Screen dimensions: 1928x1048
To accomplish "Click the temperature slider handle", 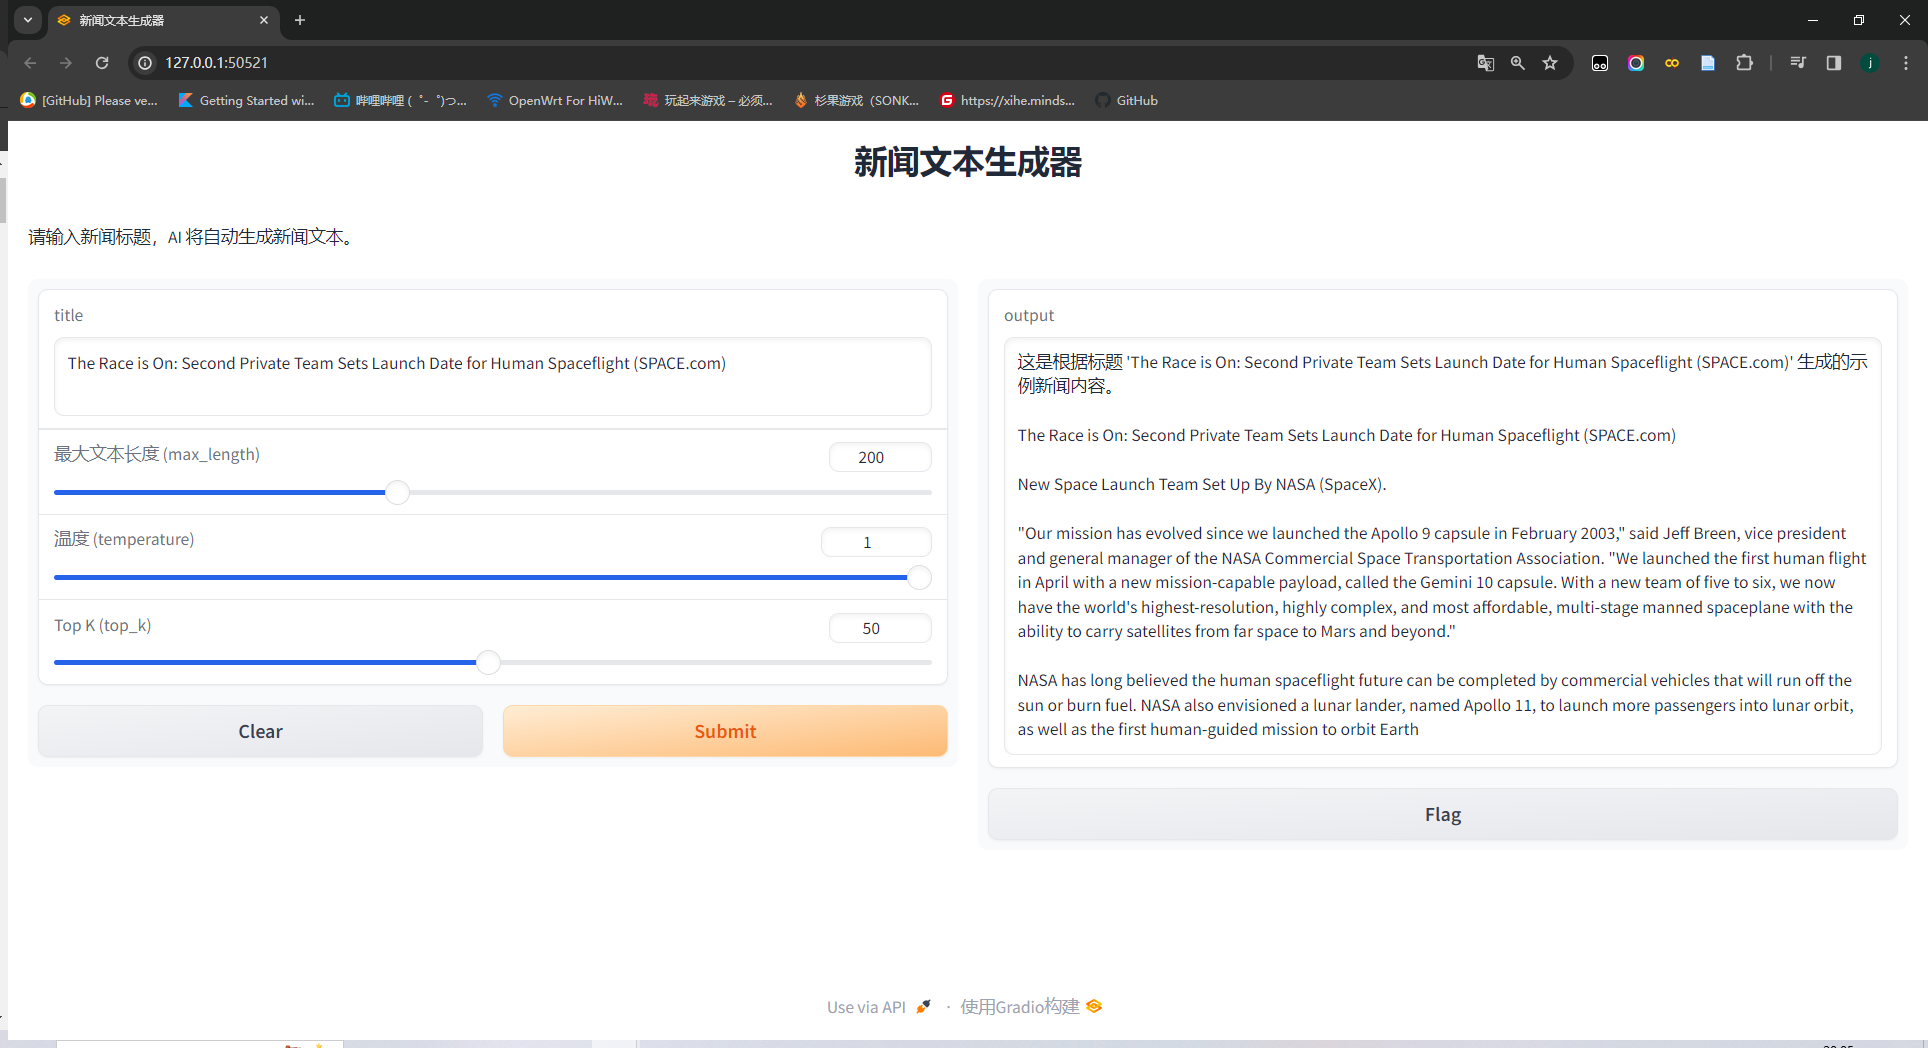I will tap(919, 577).
